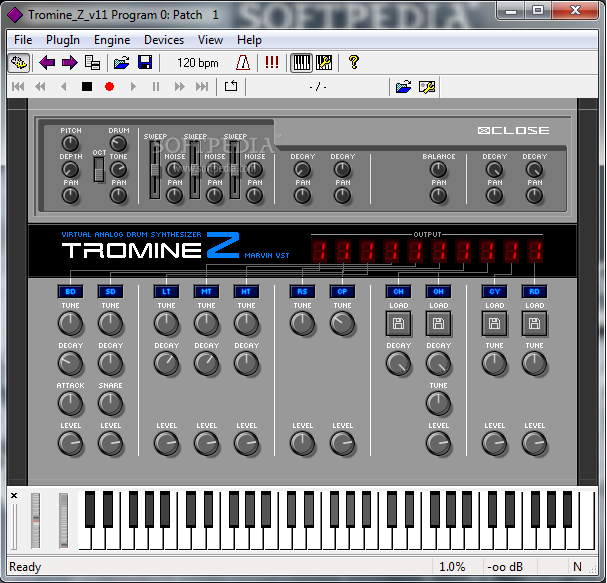Click the chain-link plugin icon in toolbar
The width and height of the screenshot is (607, 583).
19,62
